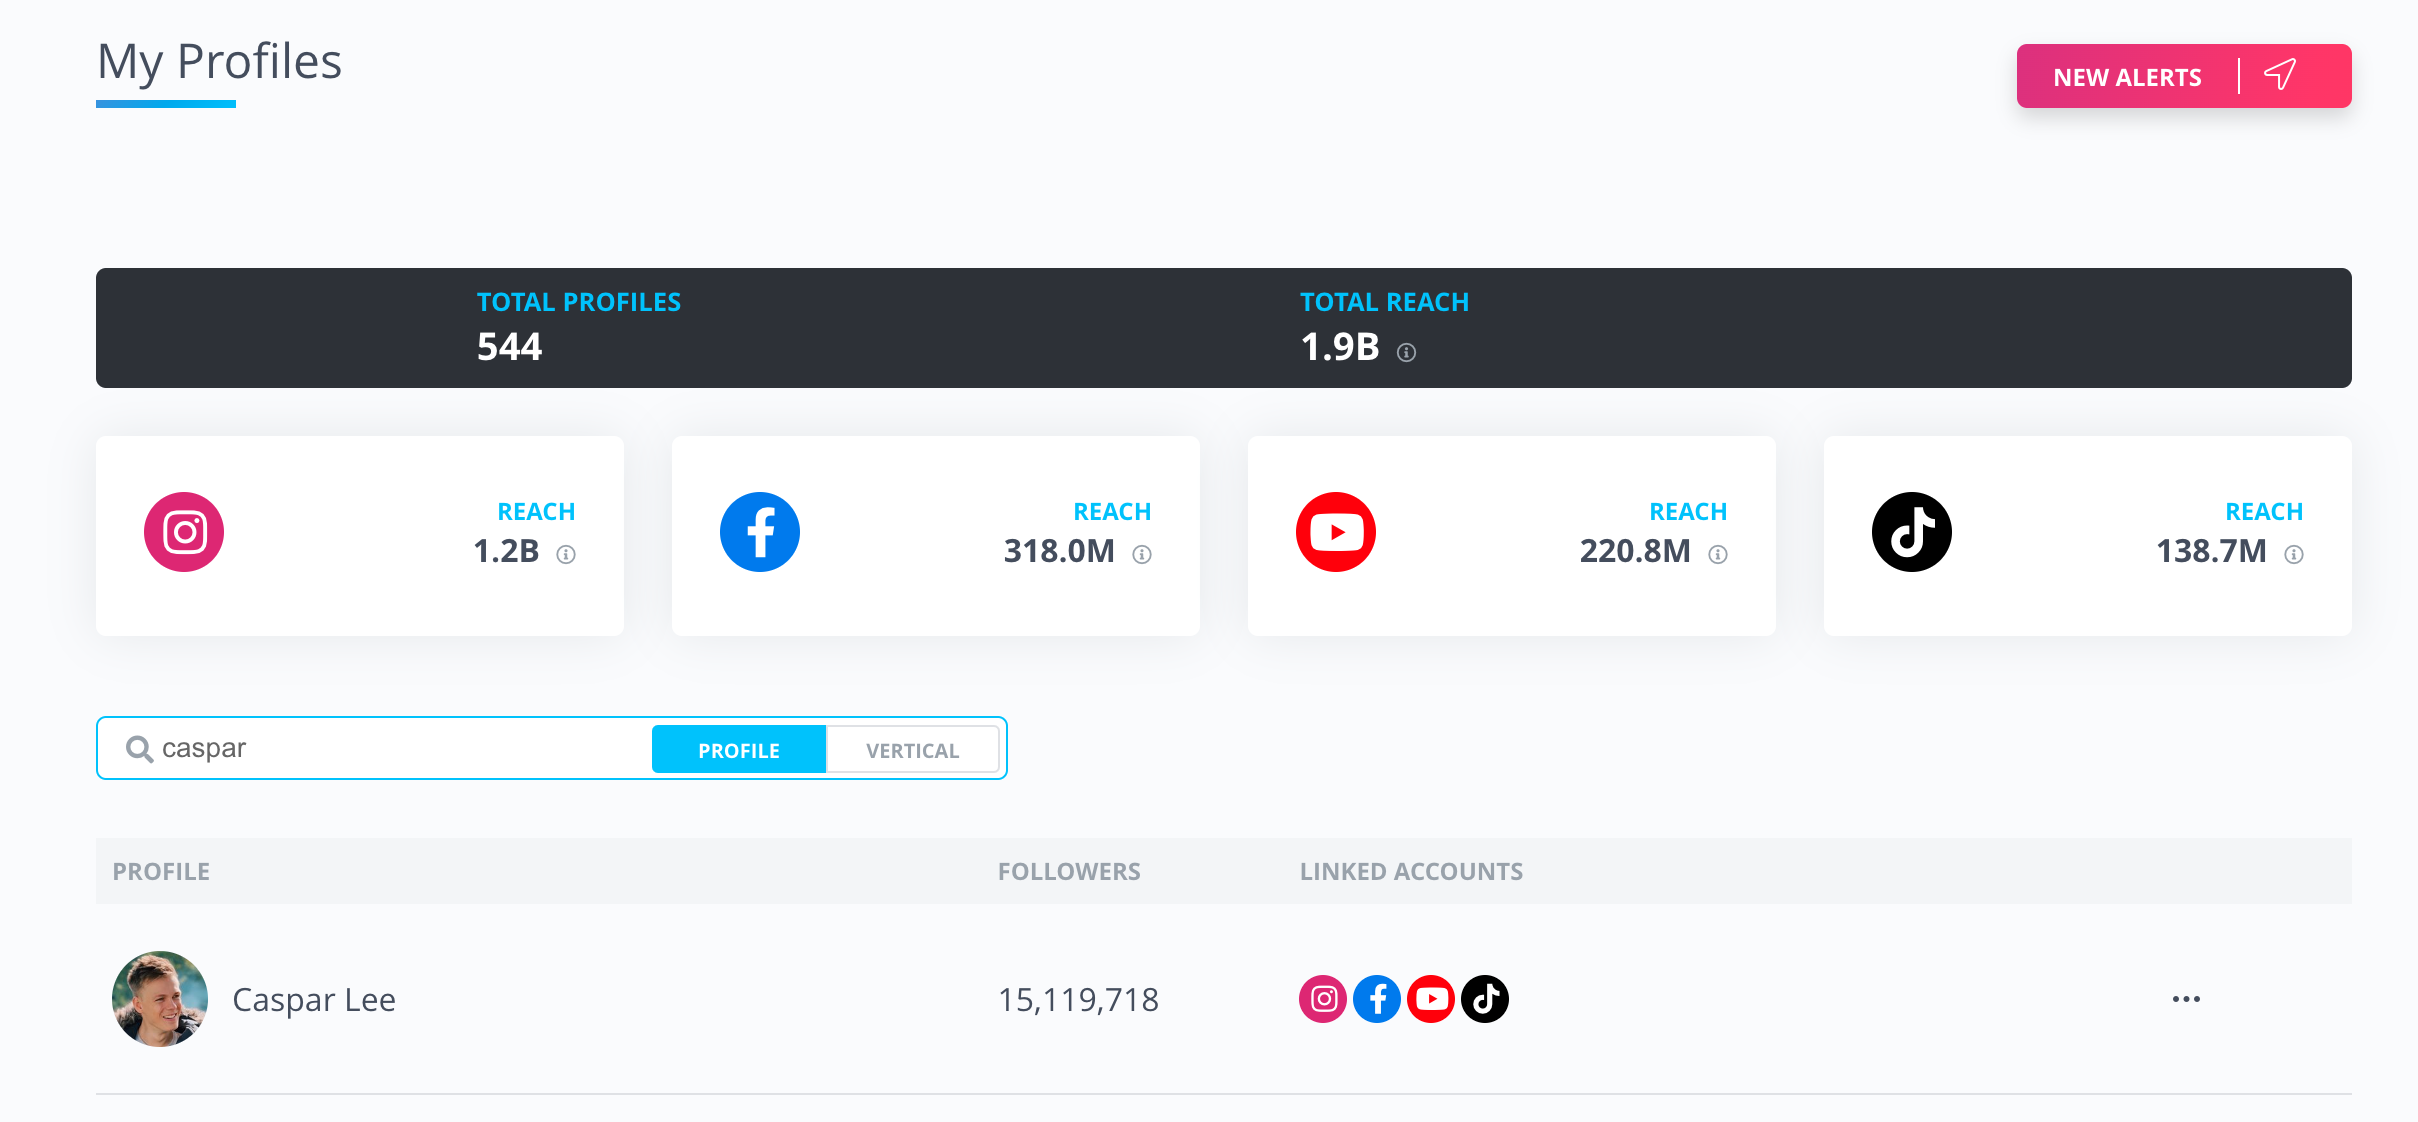Image resolution: width=2418 pixels, height=1122 pixels.
Task: Open the YouTube reach card icon
Action: [1336, 532]
